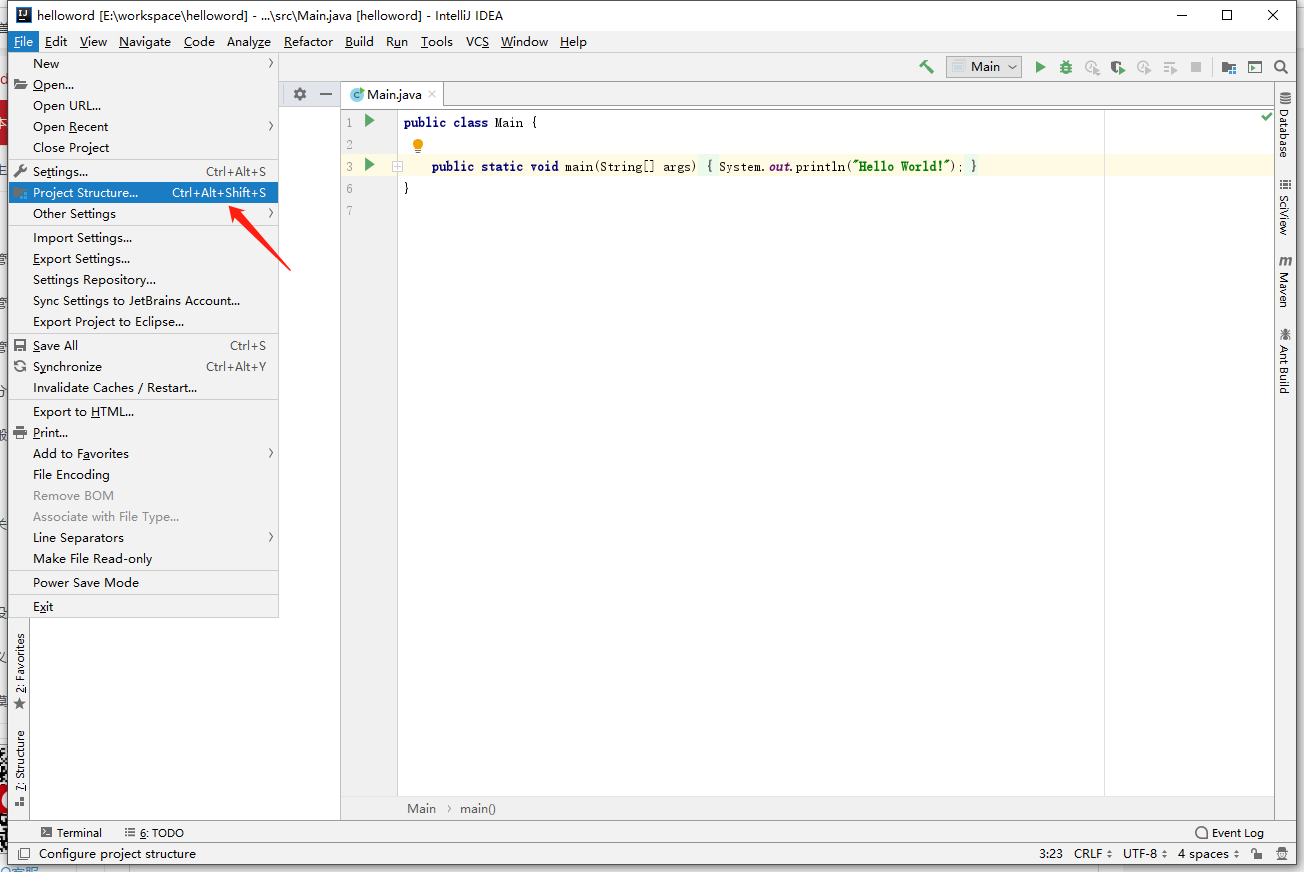
Task: Select Exit from File menu
Action: coord(143,606)
